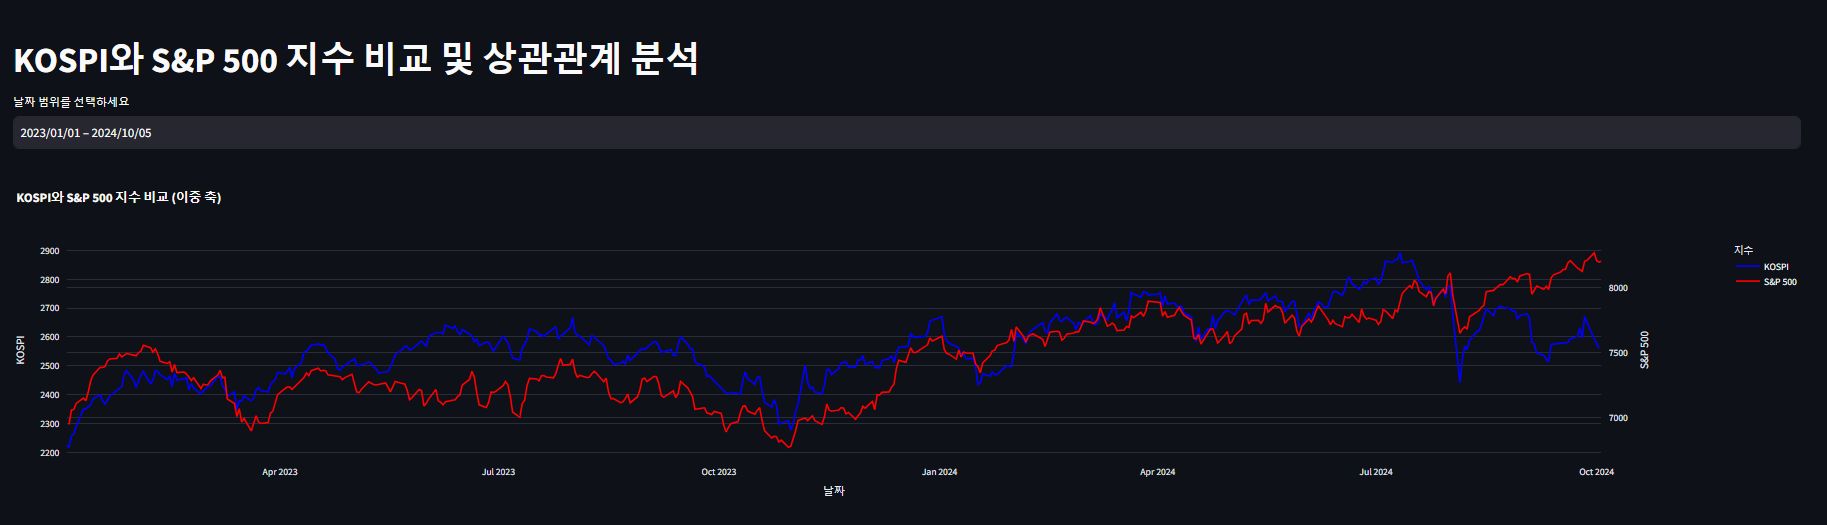Open the date range input field
The image size is (1827, 525).
coord(906,133)
